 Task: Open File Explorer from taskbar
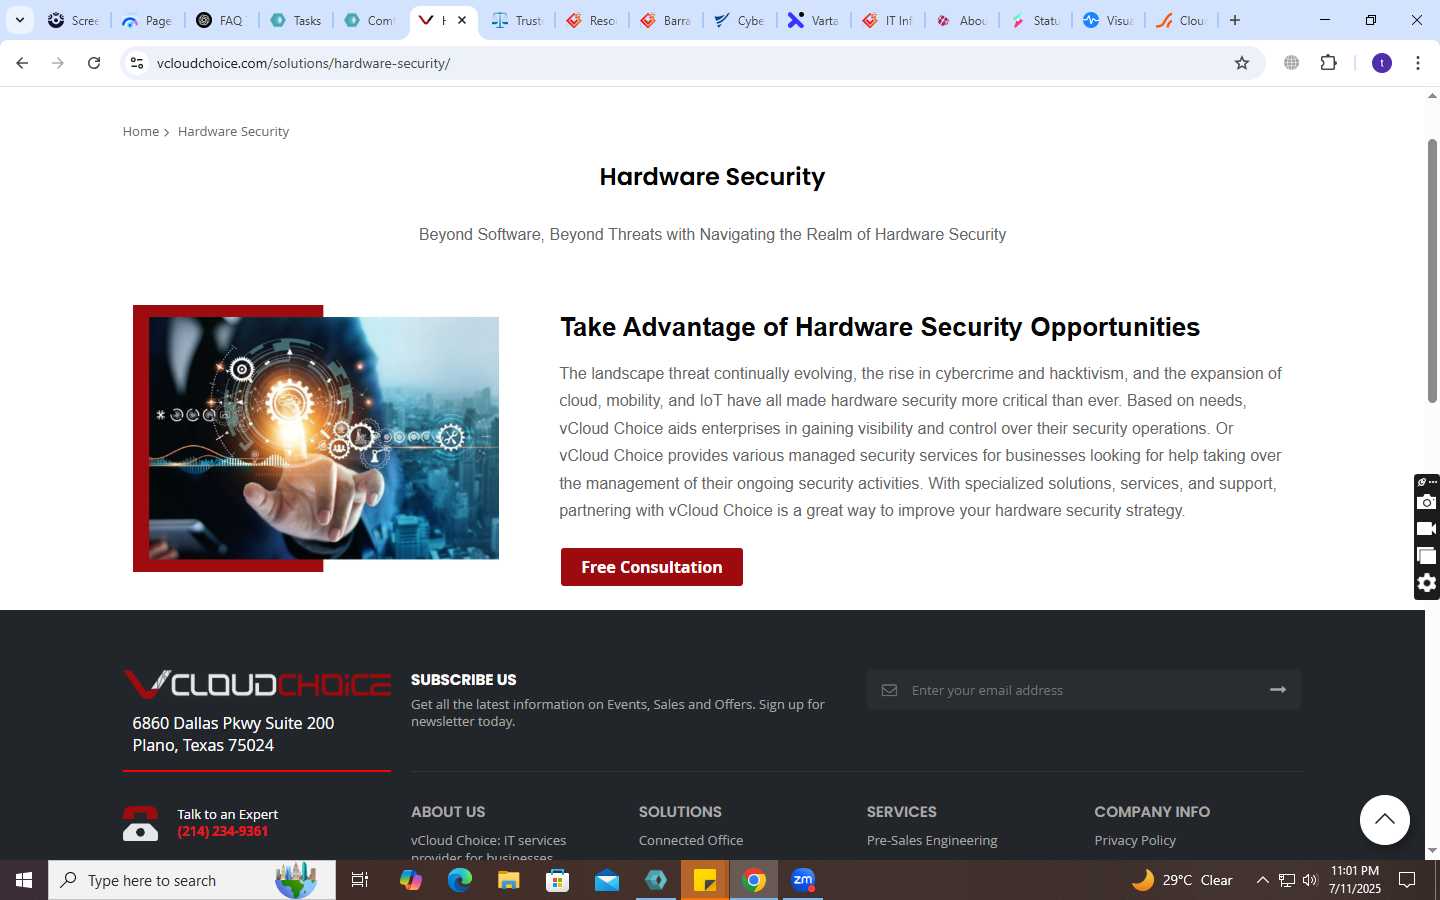tap(509, 880)
